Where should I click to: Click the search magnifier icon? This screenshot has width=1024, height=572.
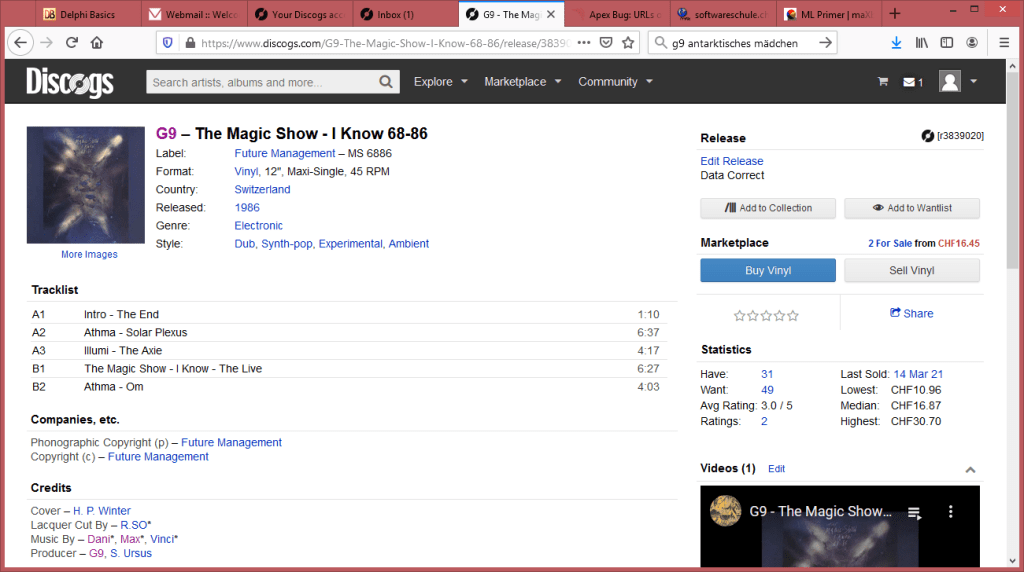[386, 82]
